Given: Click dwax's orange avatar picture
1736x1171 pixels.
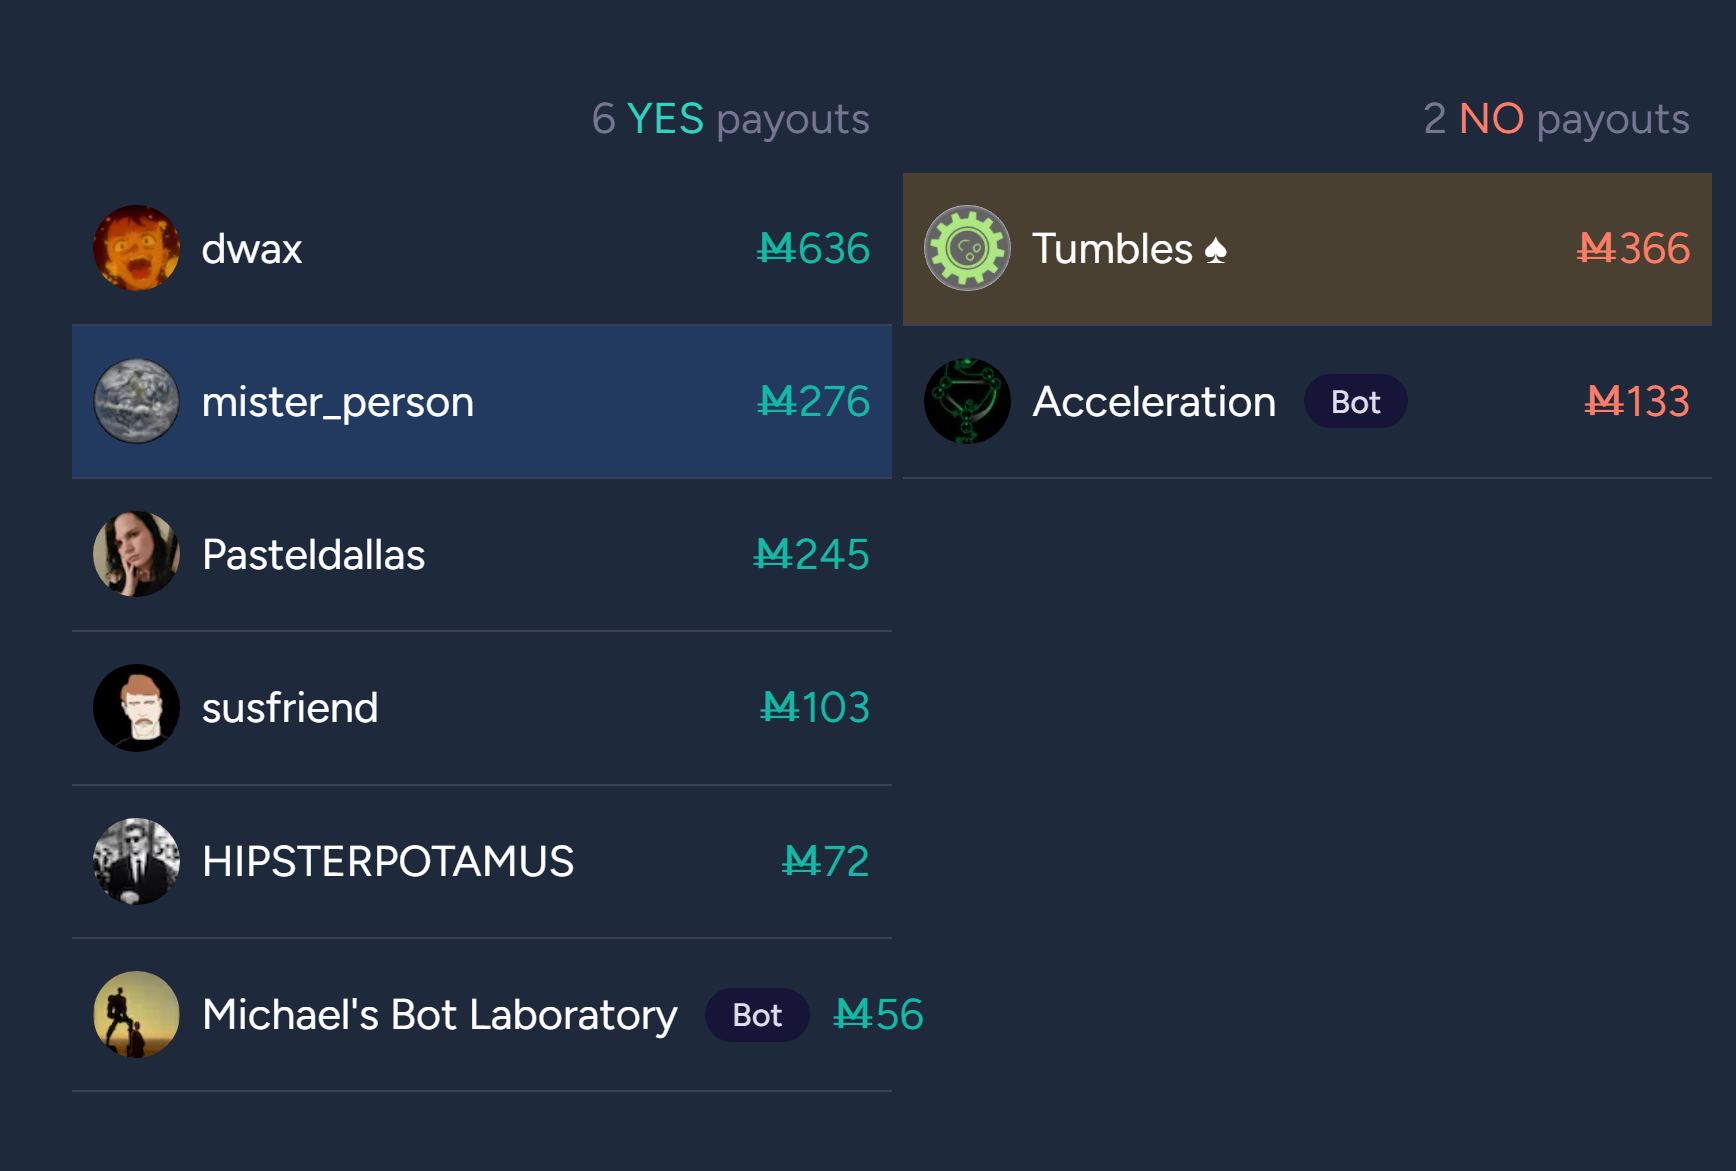Looking at the screenshot, I should tap(137, 248).
